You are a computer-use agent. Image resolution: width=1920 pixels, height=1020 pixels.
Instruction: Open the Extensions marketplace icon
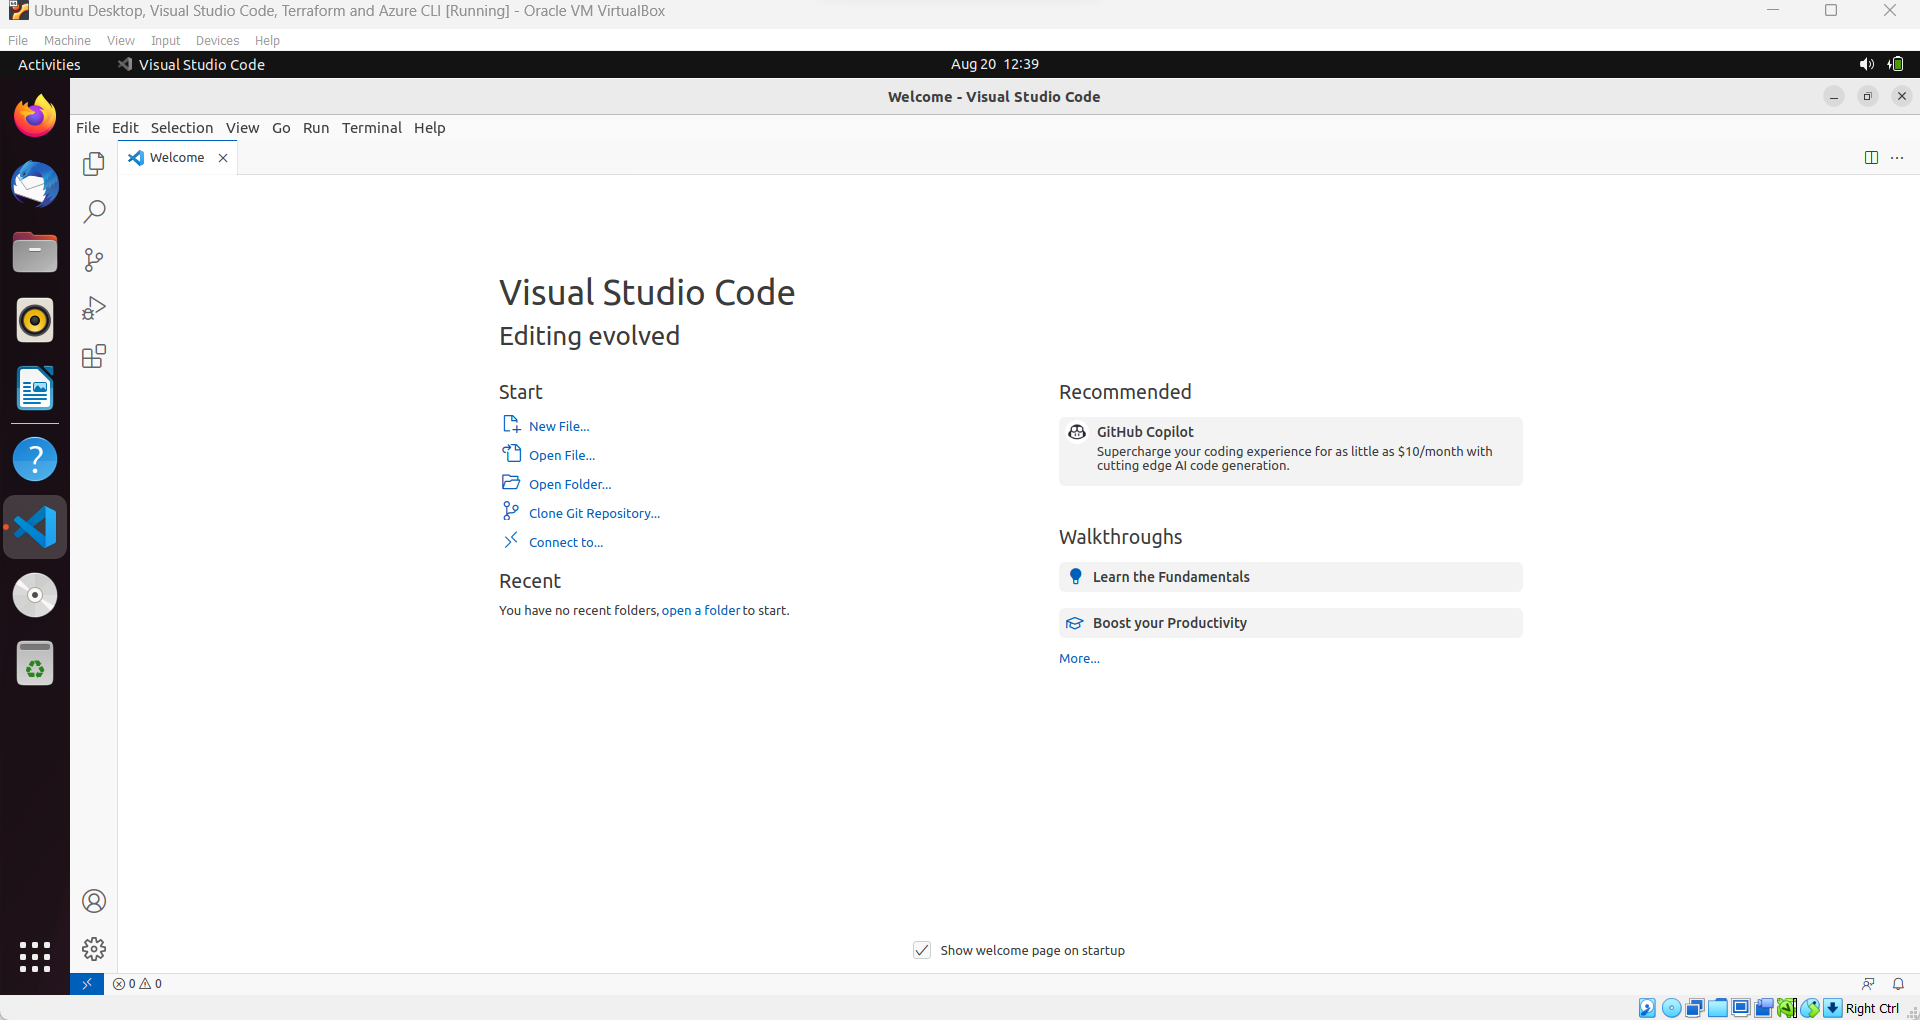coord(93,356)
